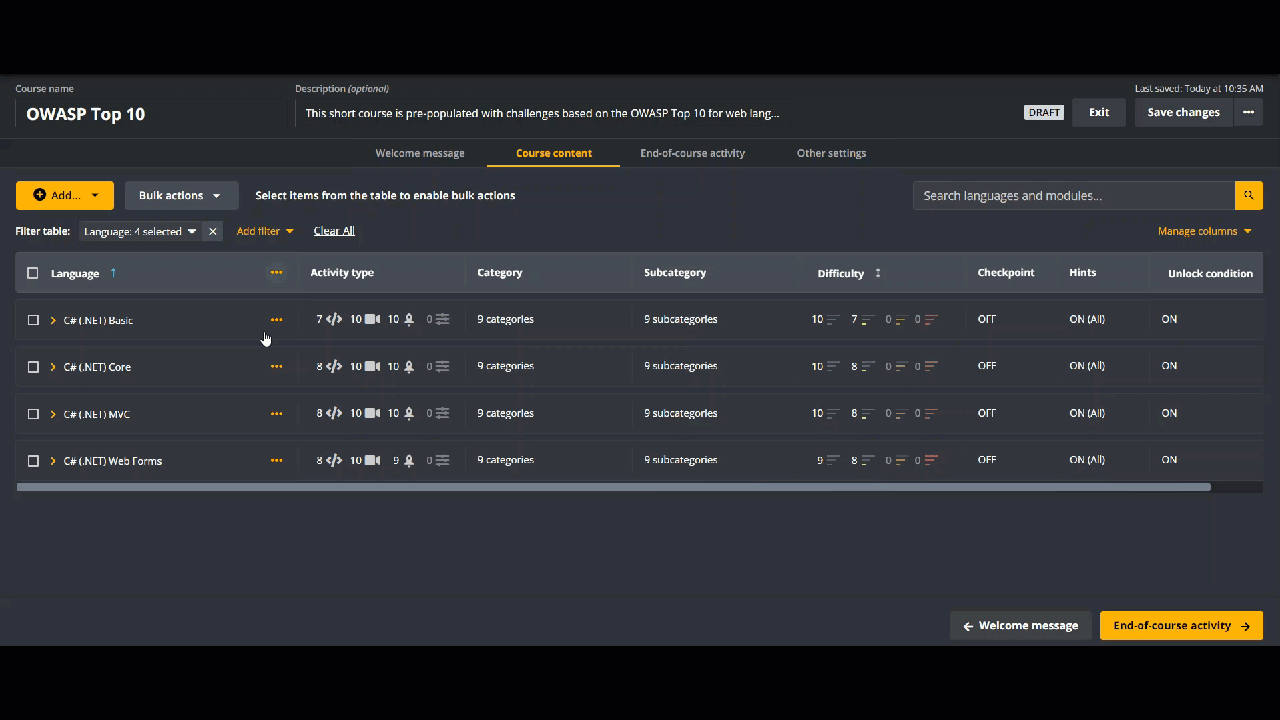The height and width of the screenshot is (720, 1280).
Task: Click the video icon in C# (.NET) Web Forms row
Action: 372,461
